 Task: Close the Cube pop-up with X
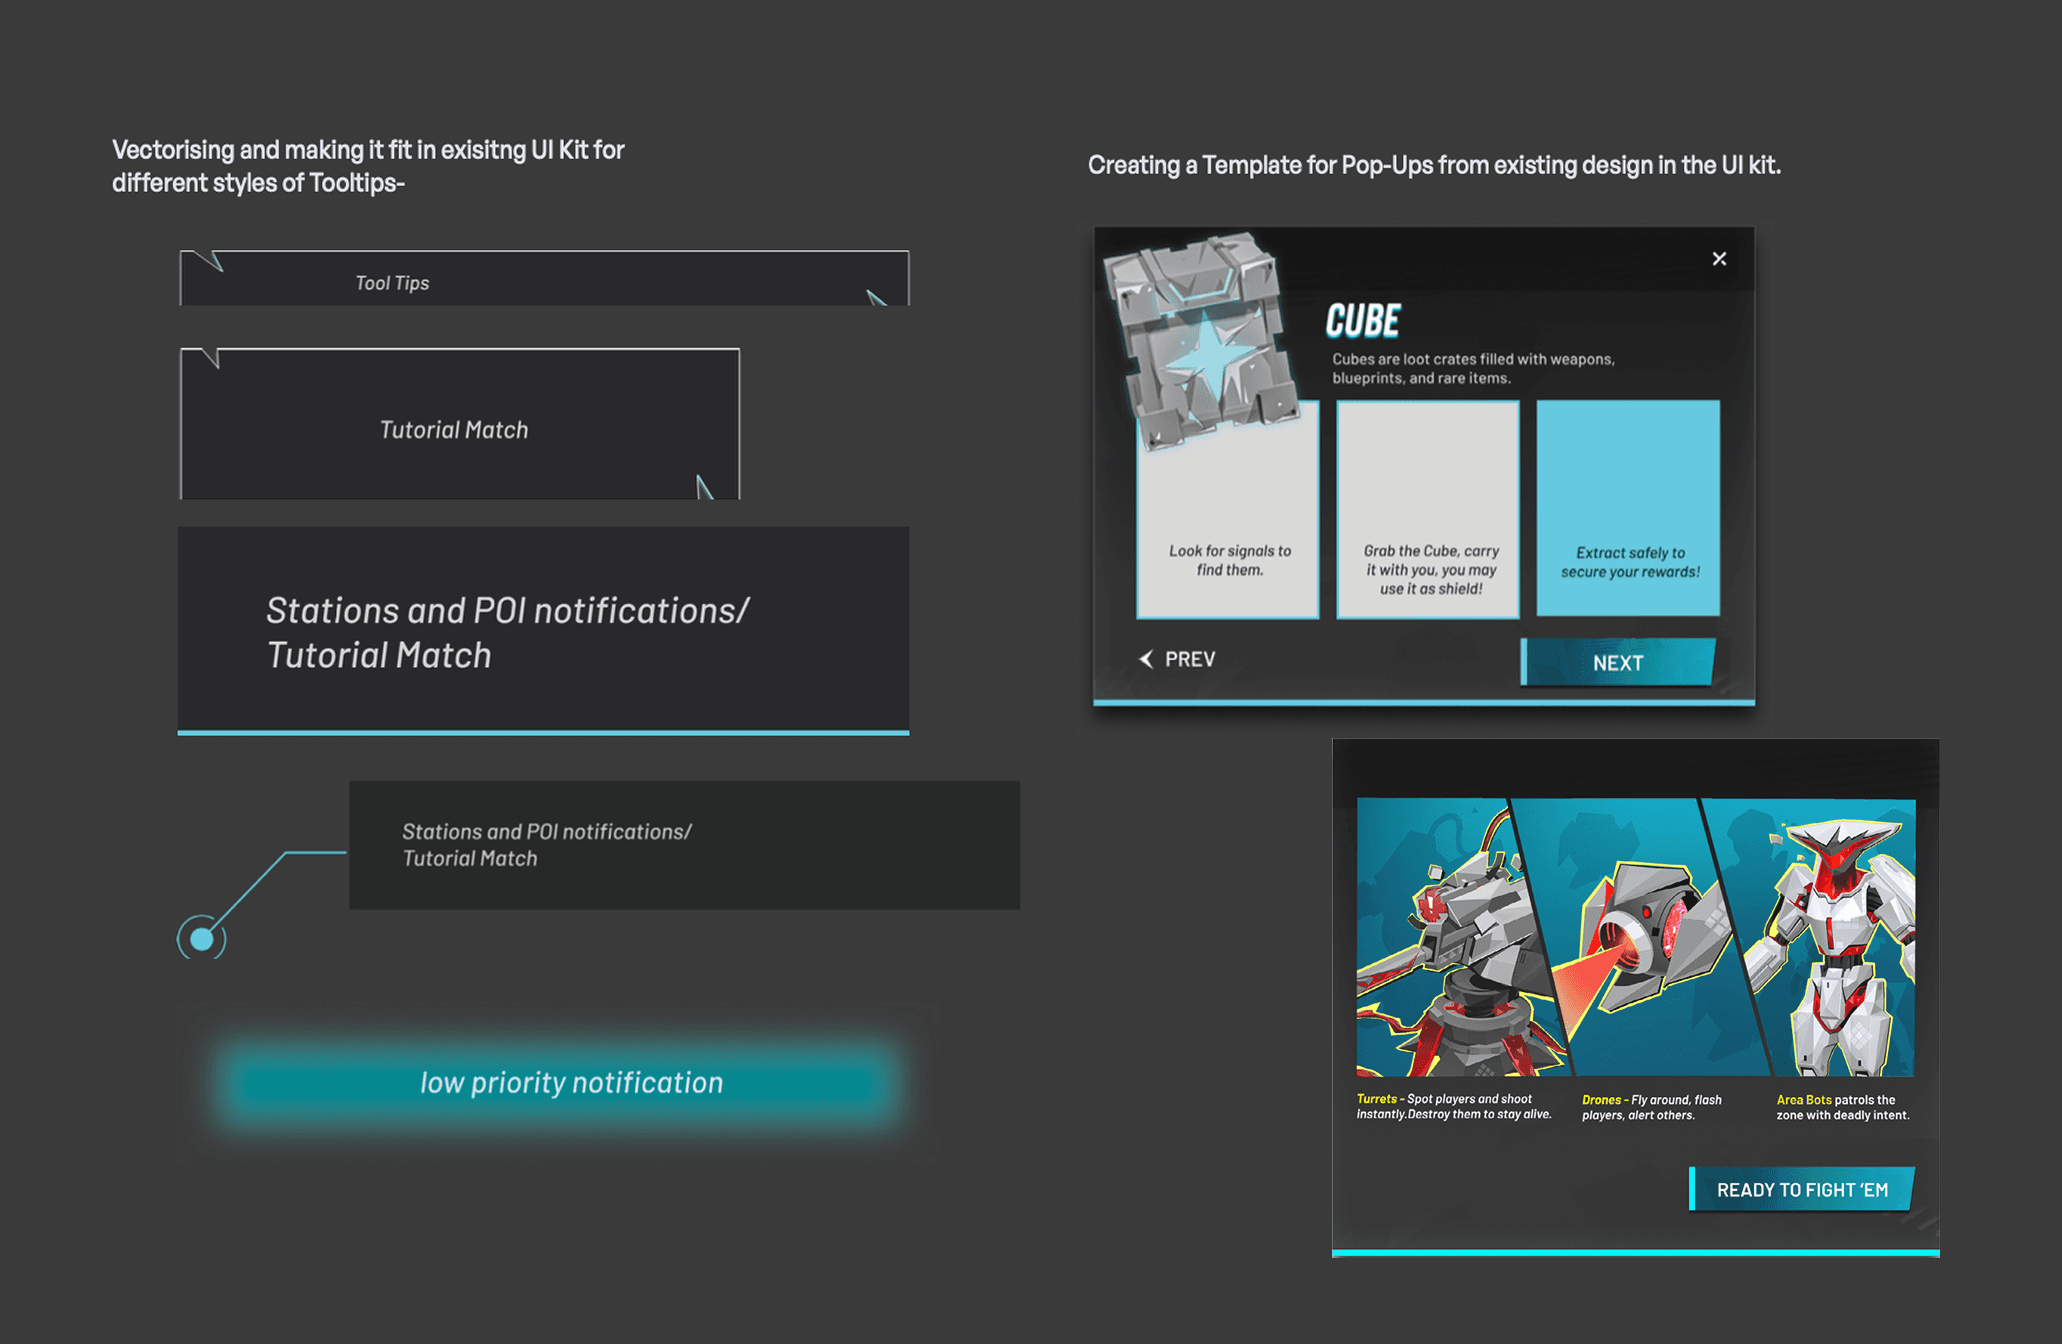1719,259
